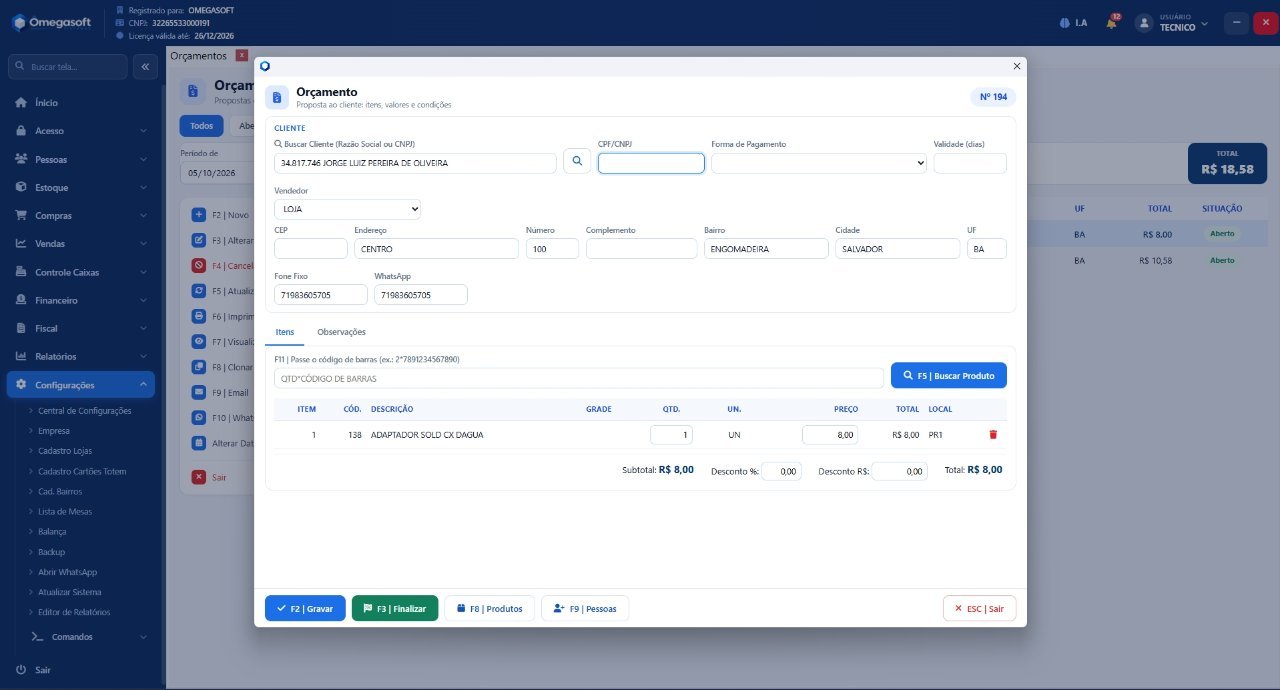Click the F3 edit icon in background window
1280x690 pixels.
click(x=198, y=240)
